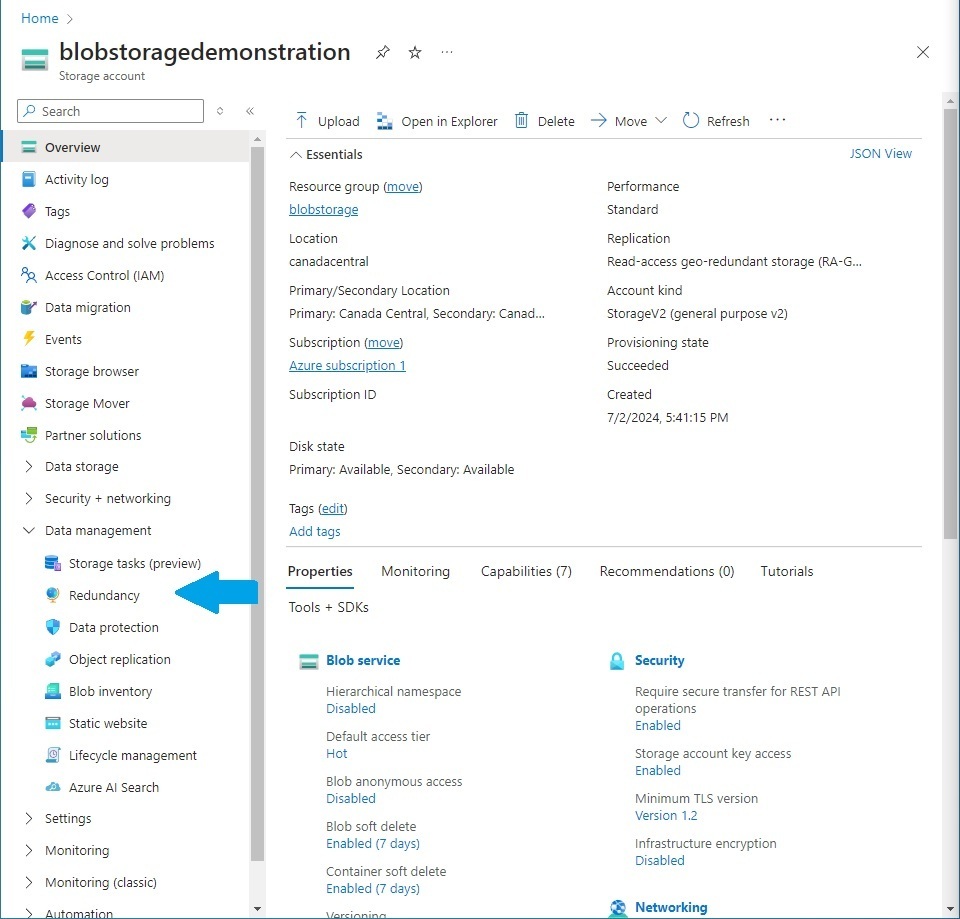Switch to the Properties tab
This screenshot has width=960, height=919.
320,571
